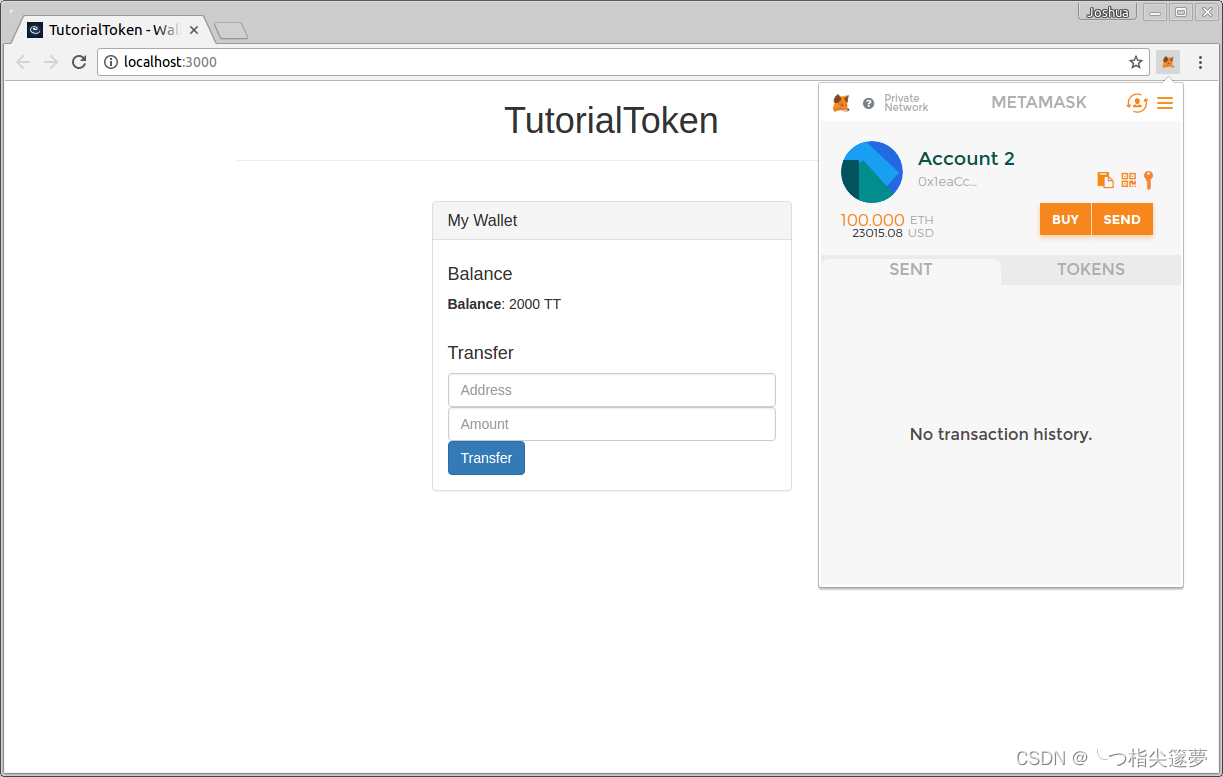This screenshot has width=1223, height=777.
Task: Click the network help question mark icon
Action: pos(868,103)
